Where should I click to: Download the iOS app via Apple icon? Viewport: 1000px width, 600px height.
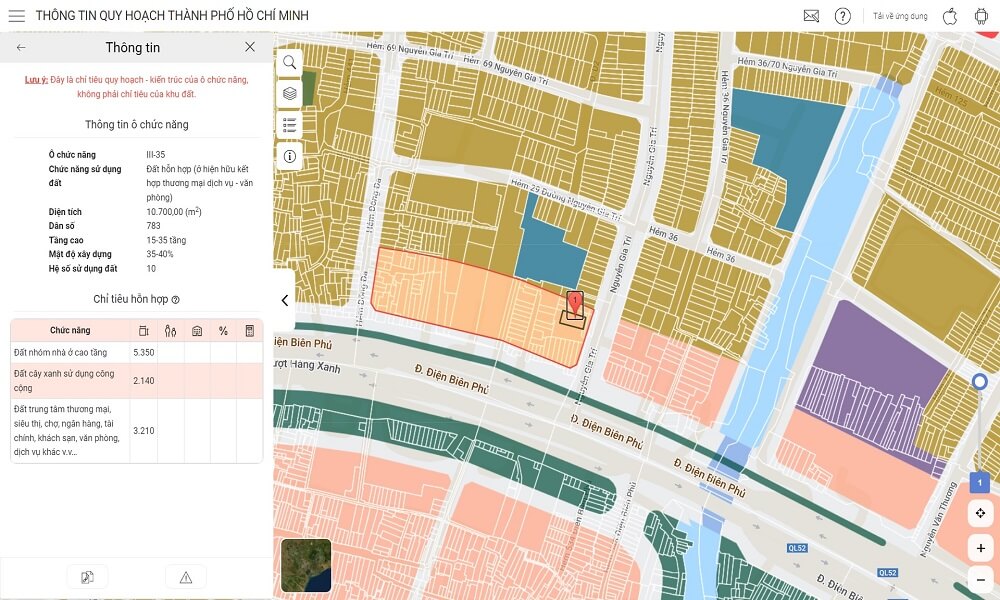950,16
